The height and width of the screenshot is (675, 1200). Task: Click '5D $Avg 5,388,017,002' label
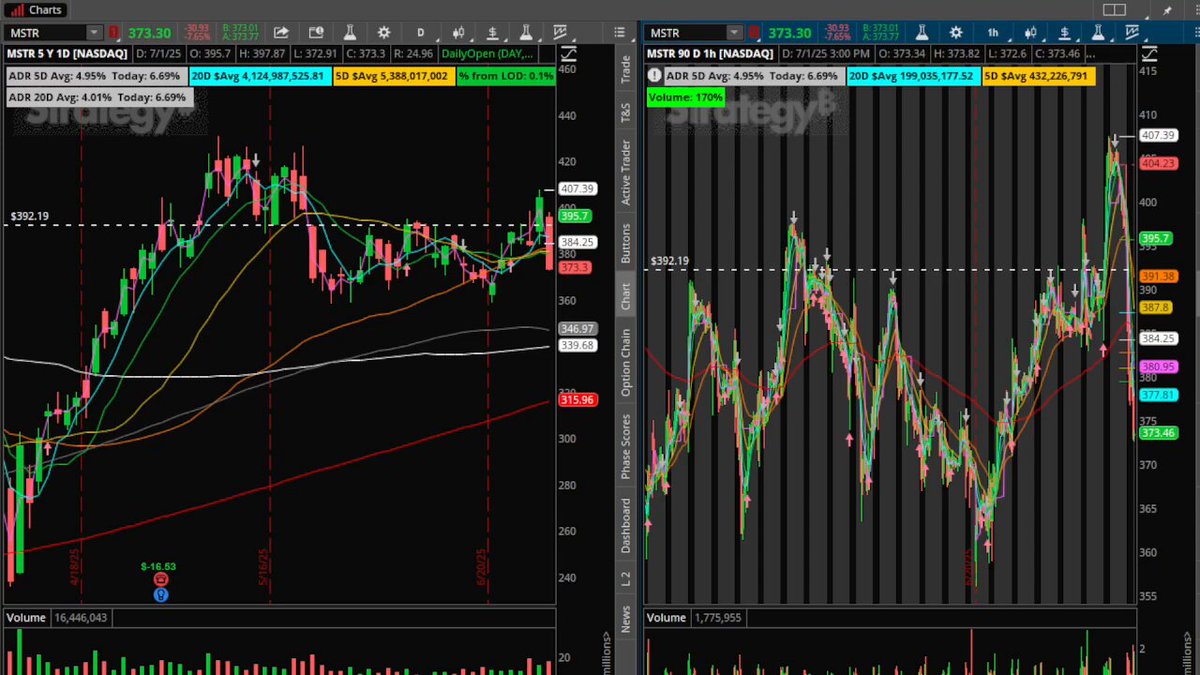point(393,75)
